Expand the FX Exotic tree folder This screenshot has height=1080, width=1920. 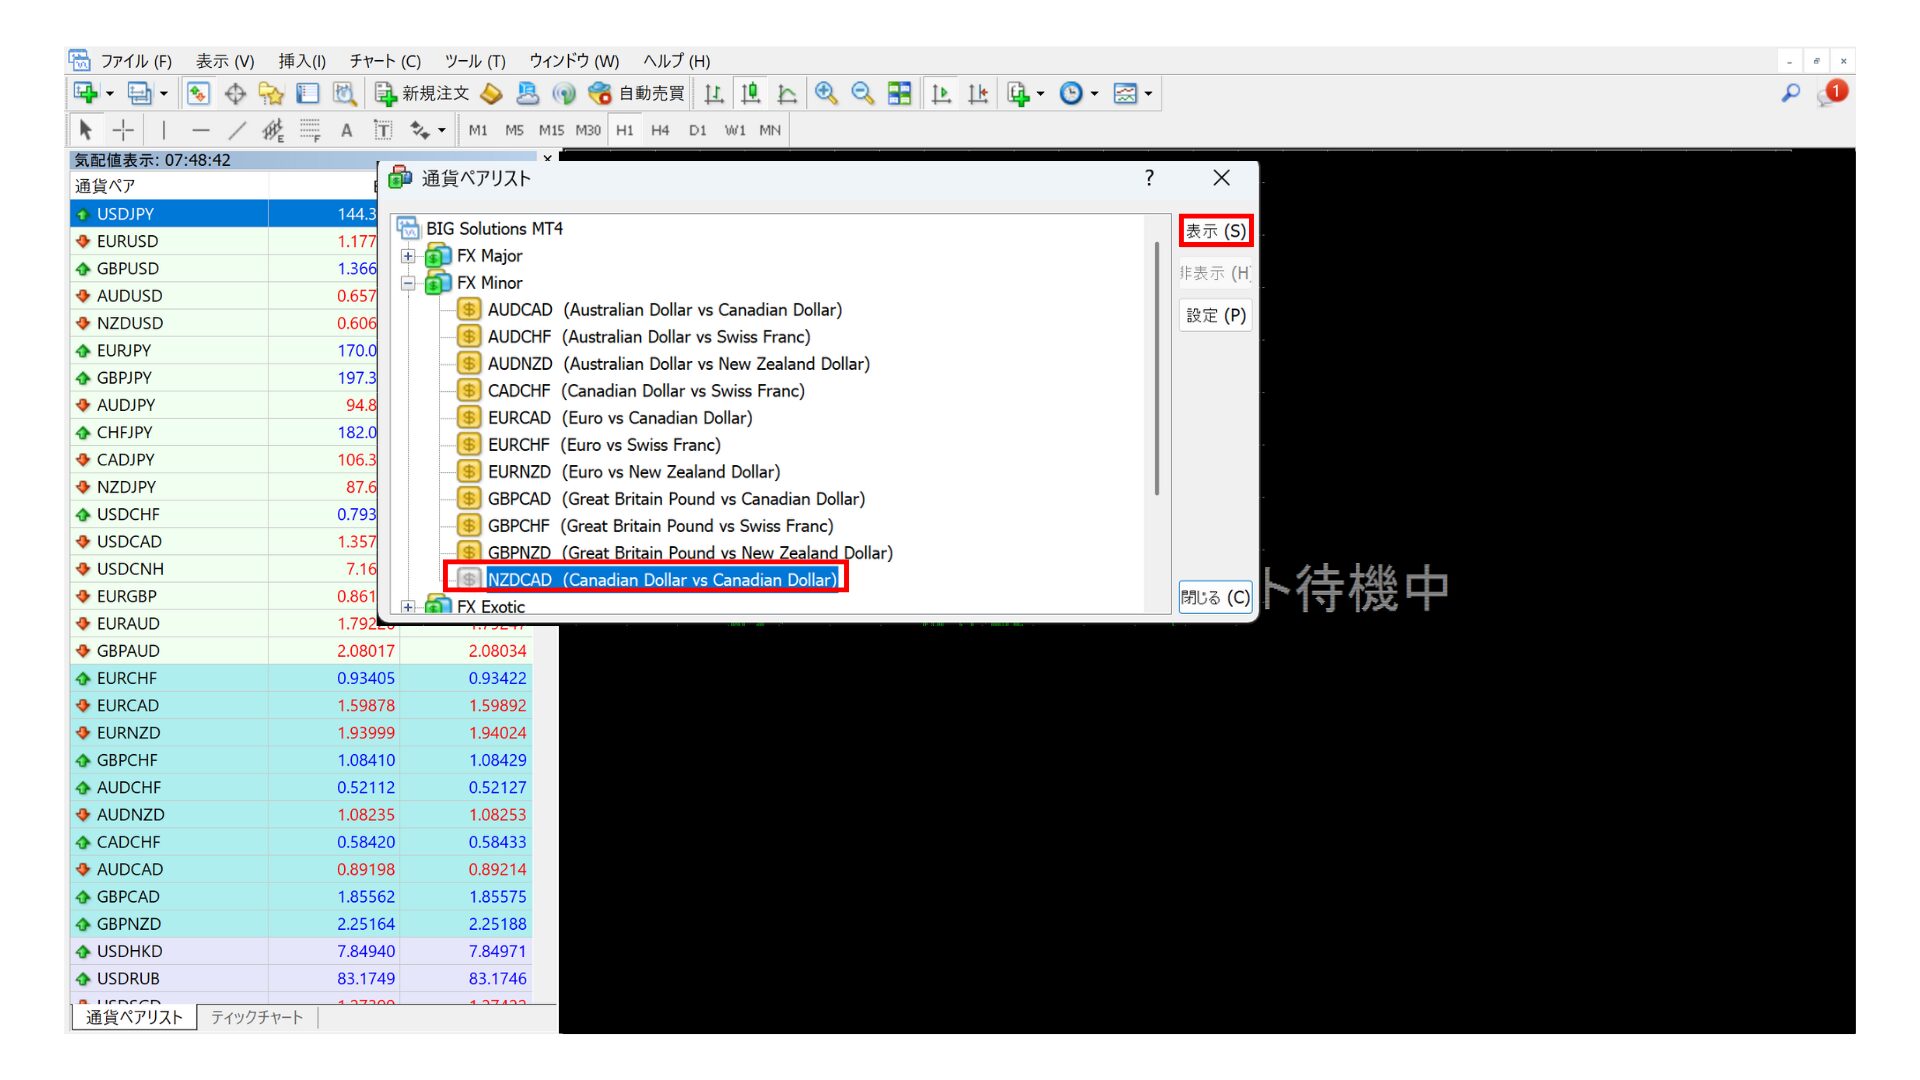click(408, 606)
